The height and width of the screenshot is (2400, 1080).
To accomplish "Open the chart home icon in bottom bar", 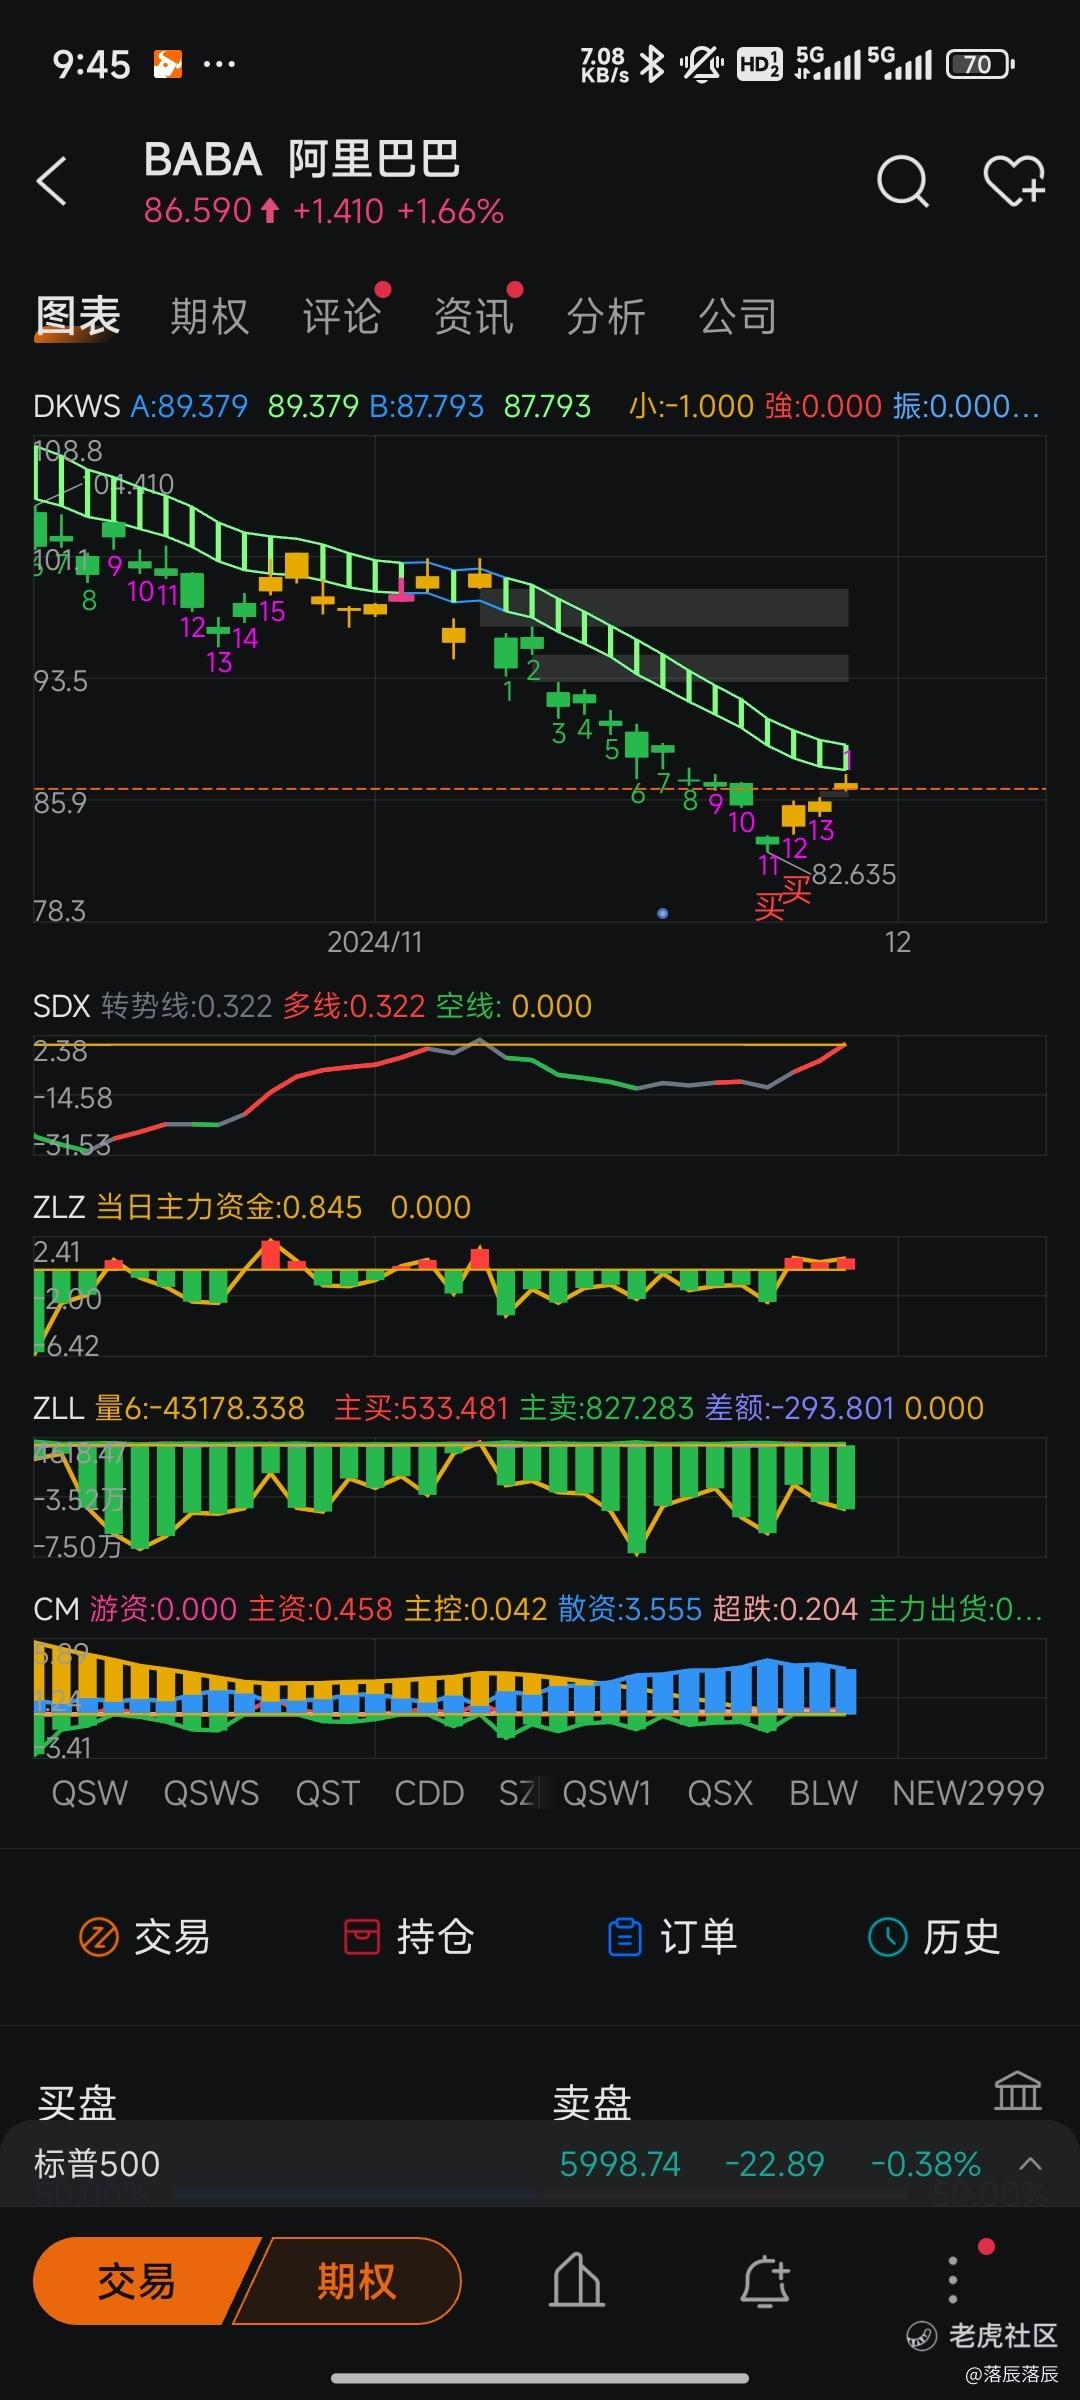I will pyautogui.click(x=577, y=2281).
